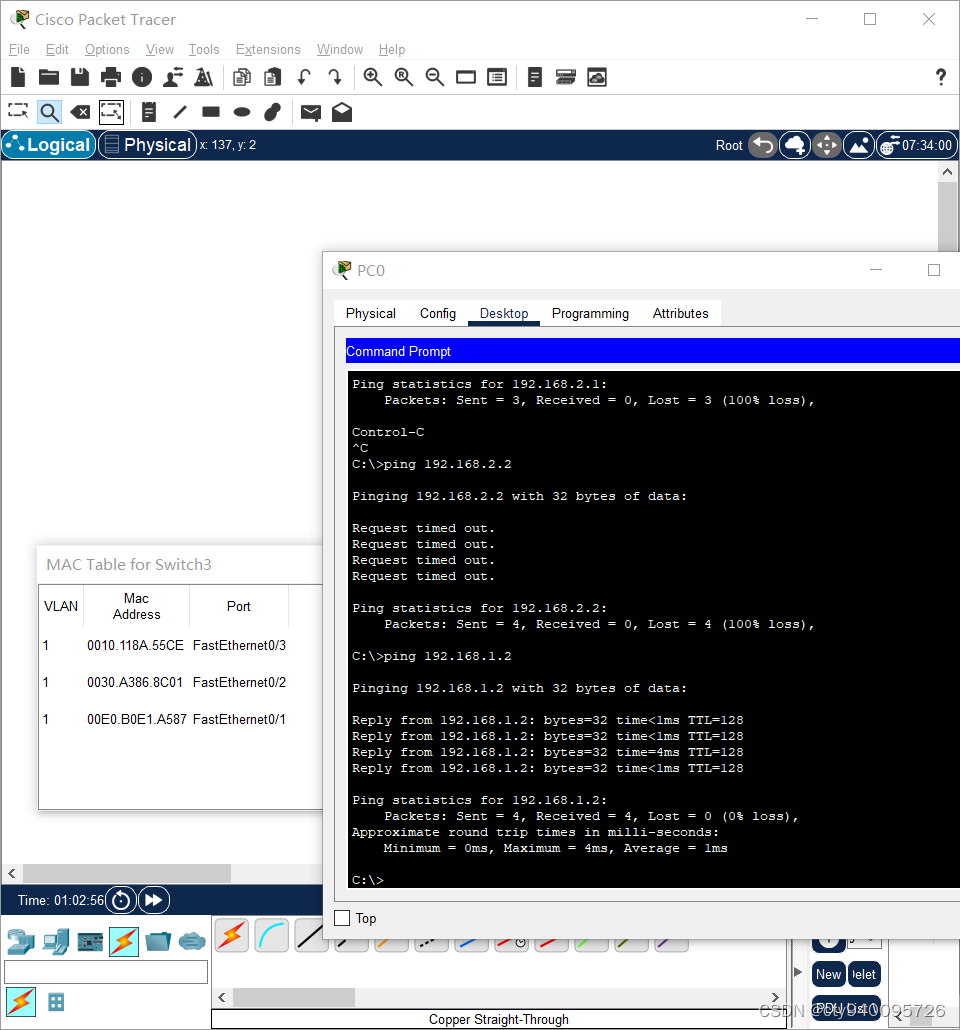Open the Help question mark
This screenshot has width=960, height=1030.
click(x=941, y=78)
